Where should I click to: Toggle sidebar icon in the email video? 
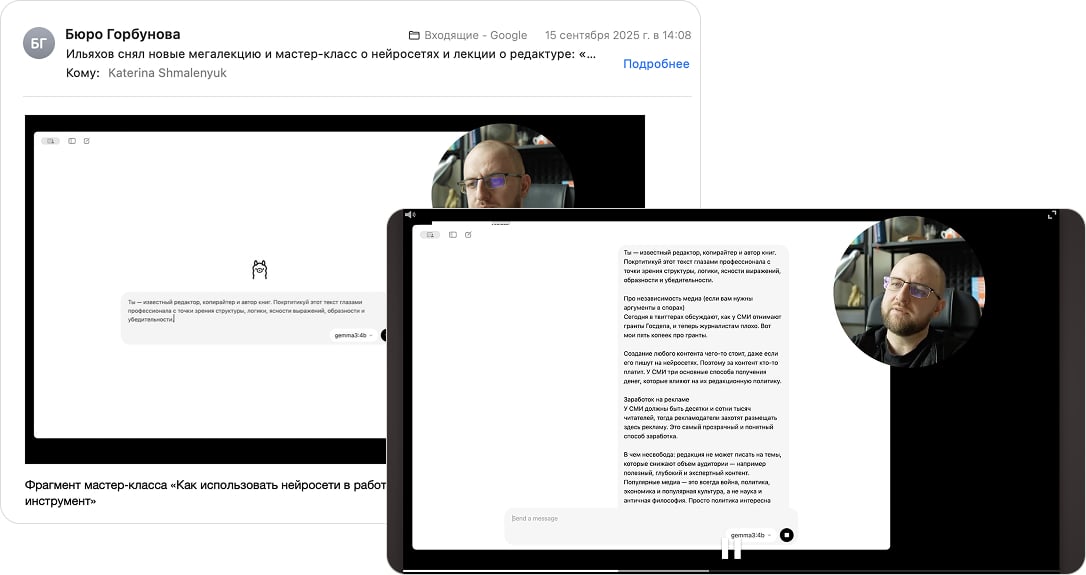(72, 141)
